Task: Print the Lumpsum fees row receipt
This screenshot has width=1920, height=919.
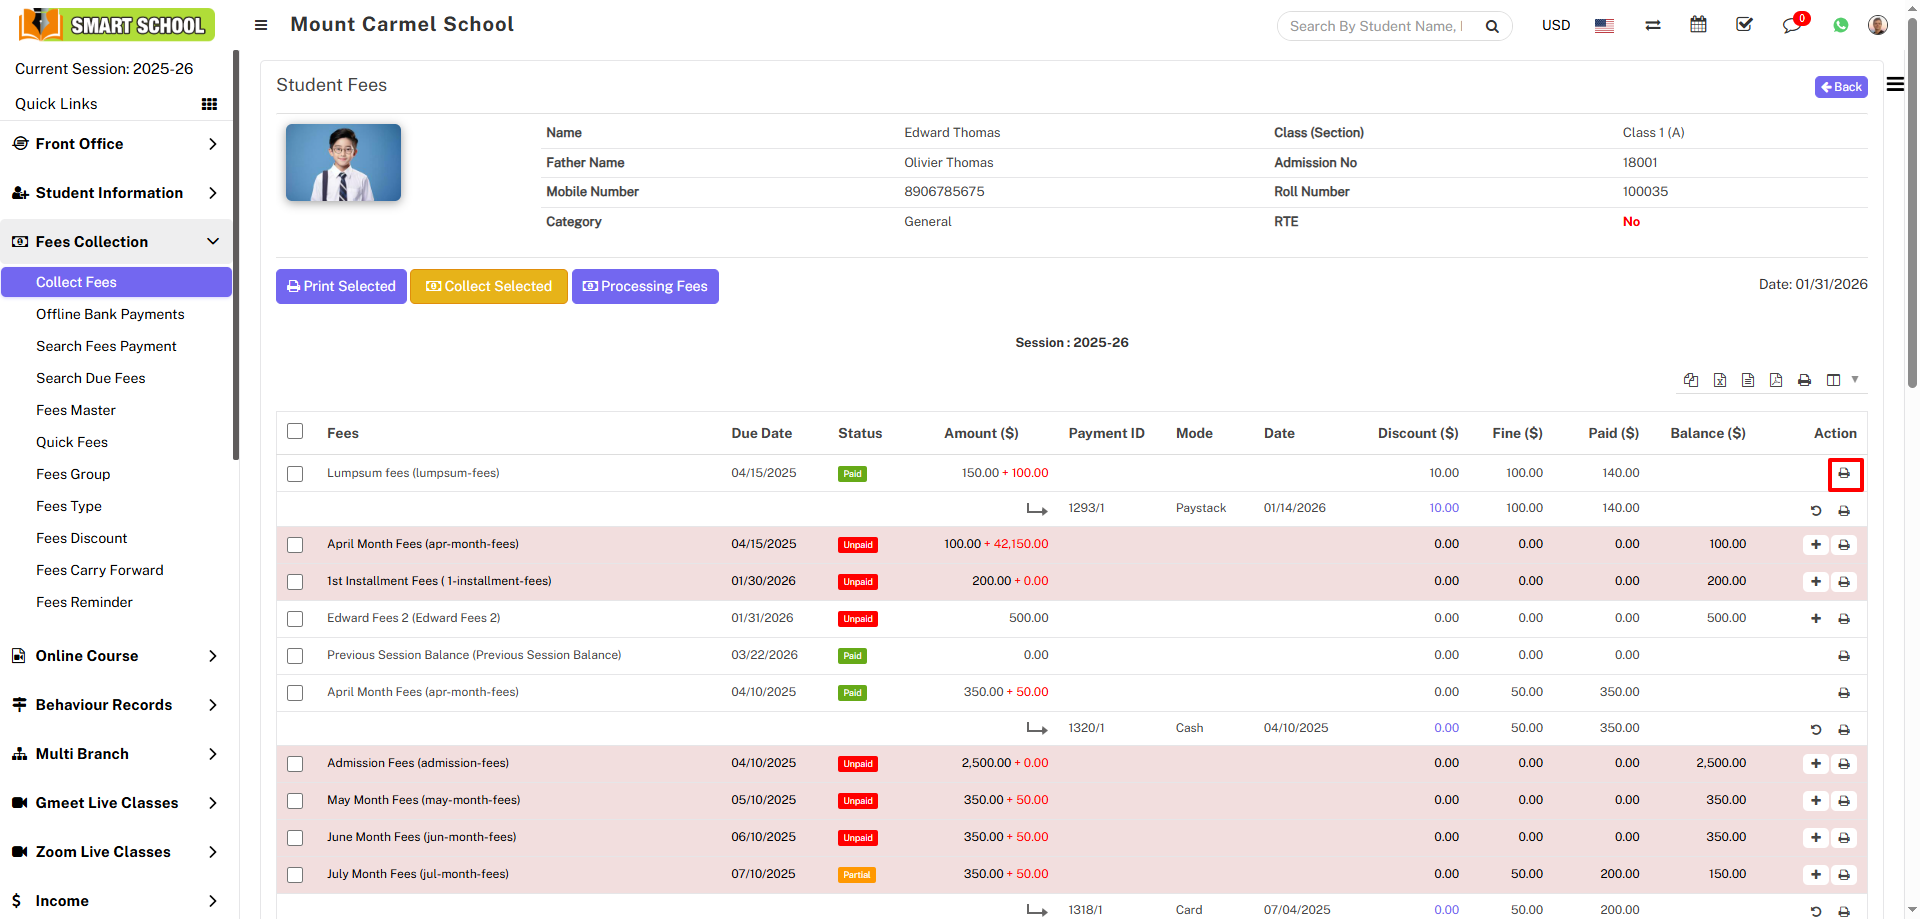Action: (x=1844, y=474)
